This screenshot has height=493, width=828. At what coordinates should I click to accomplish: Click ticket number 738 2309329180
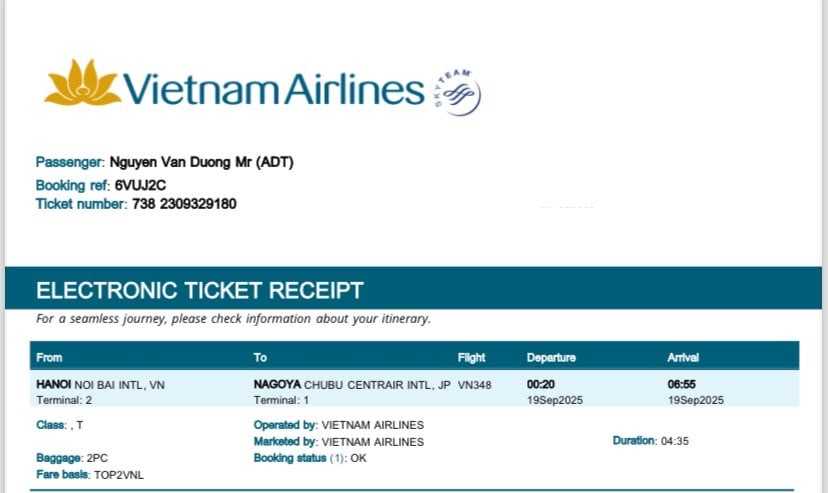pyautogui.click(x=184, y=204)
